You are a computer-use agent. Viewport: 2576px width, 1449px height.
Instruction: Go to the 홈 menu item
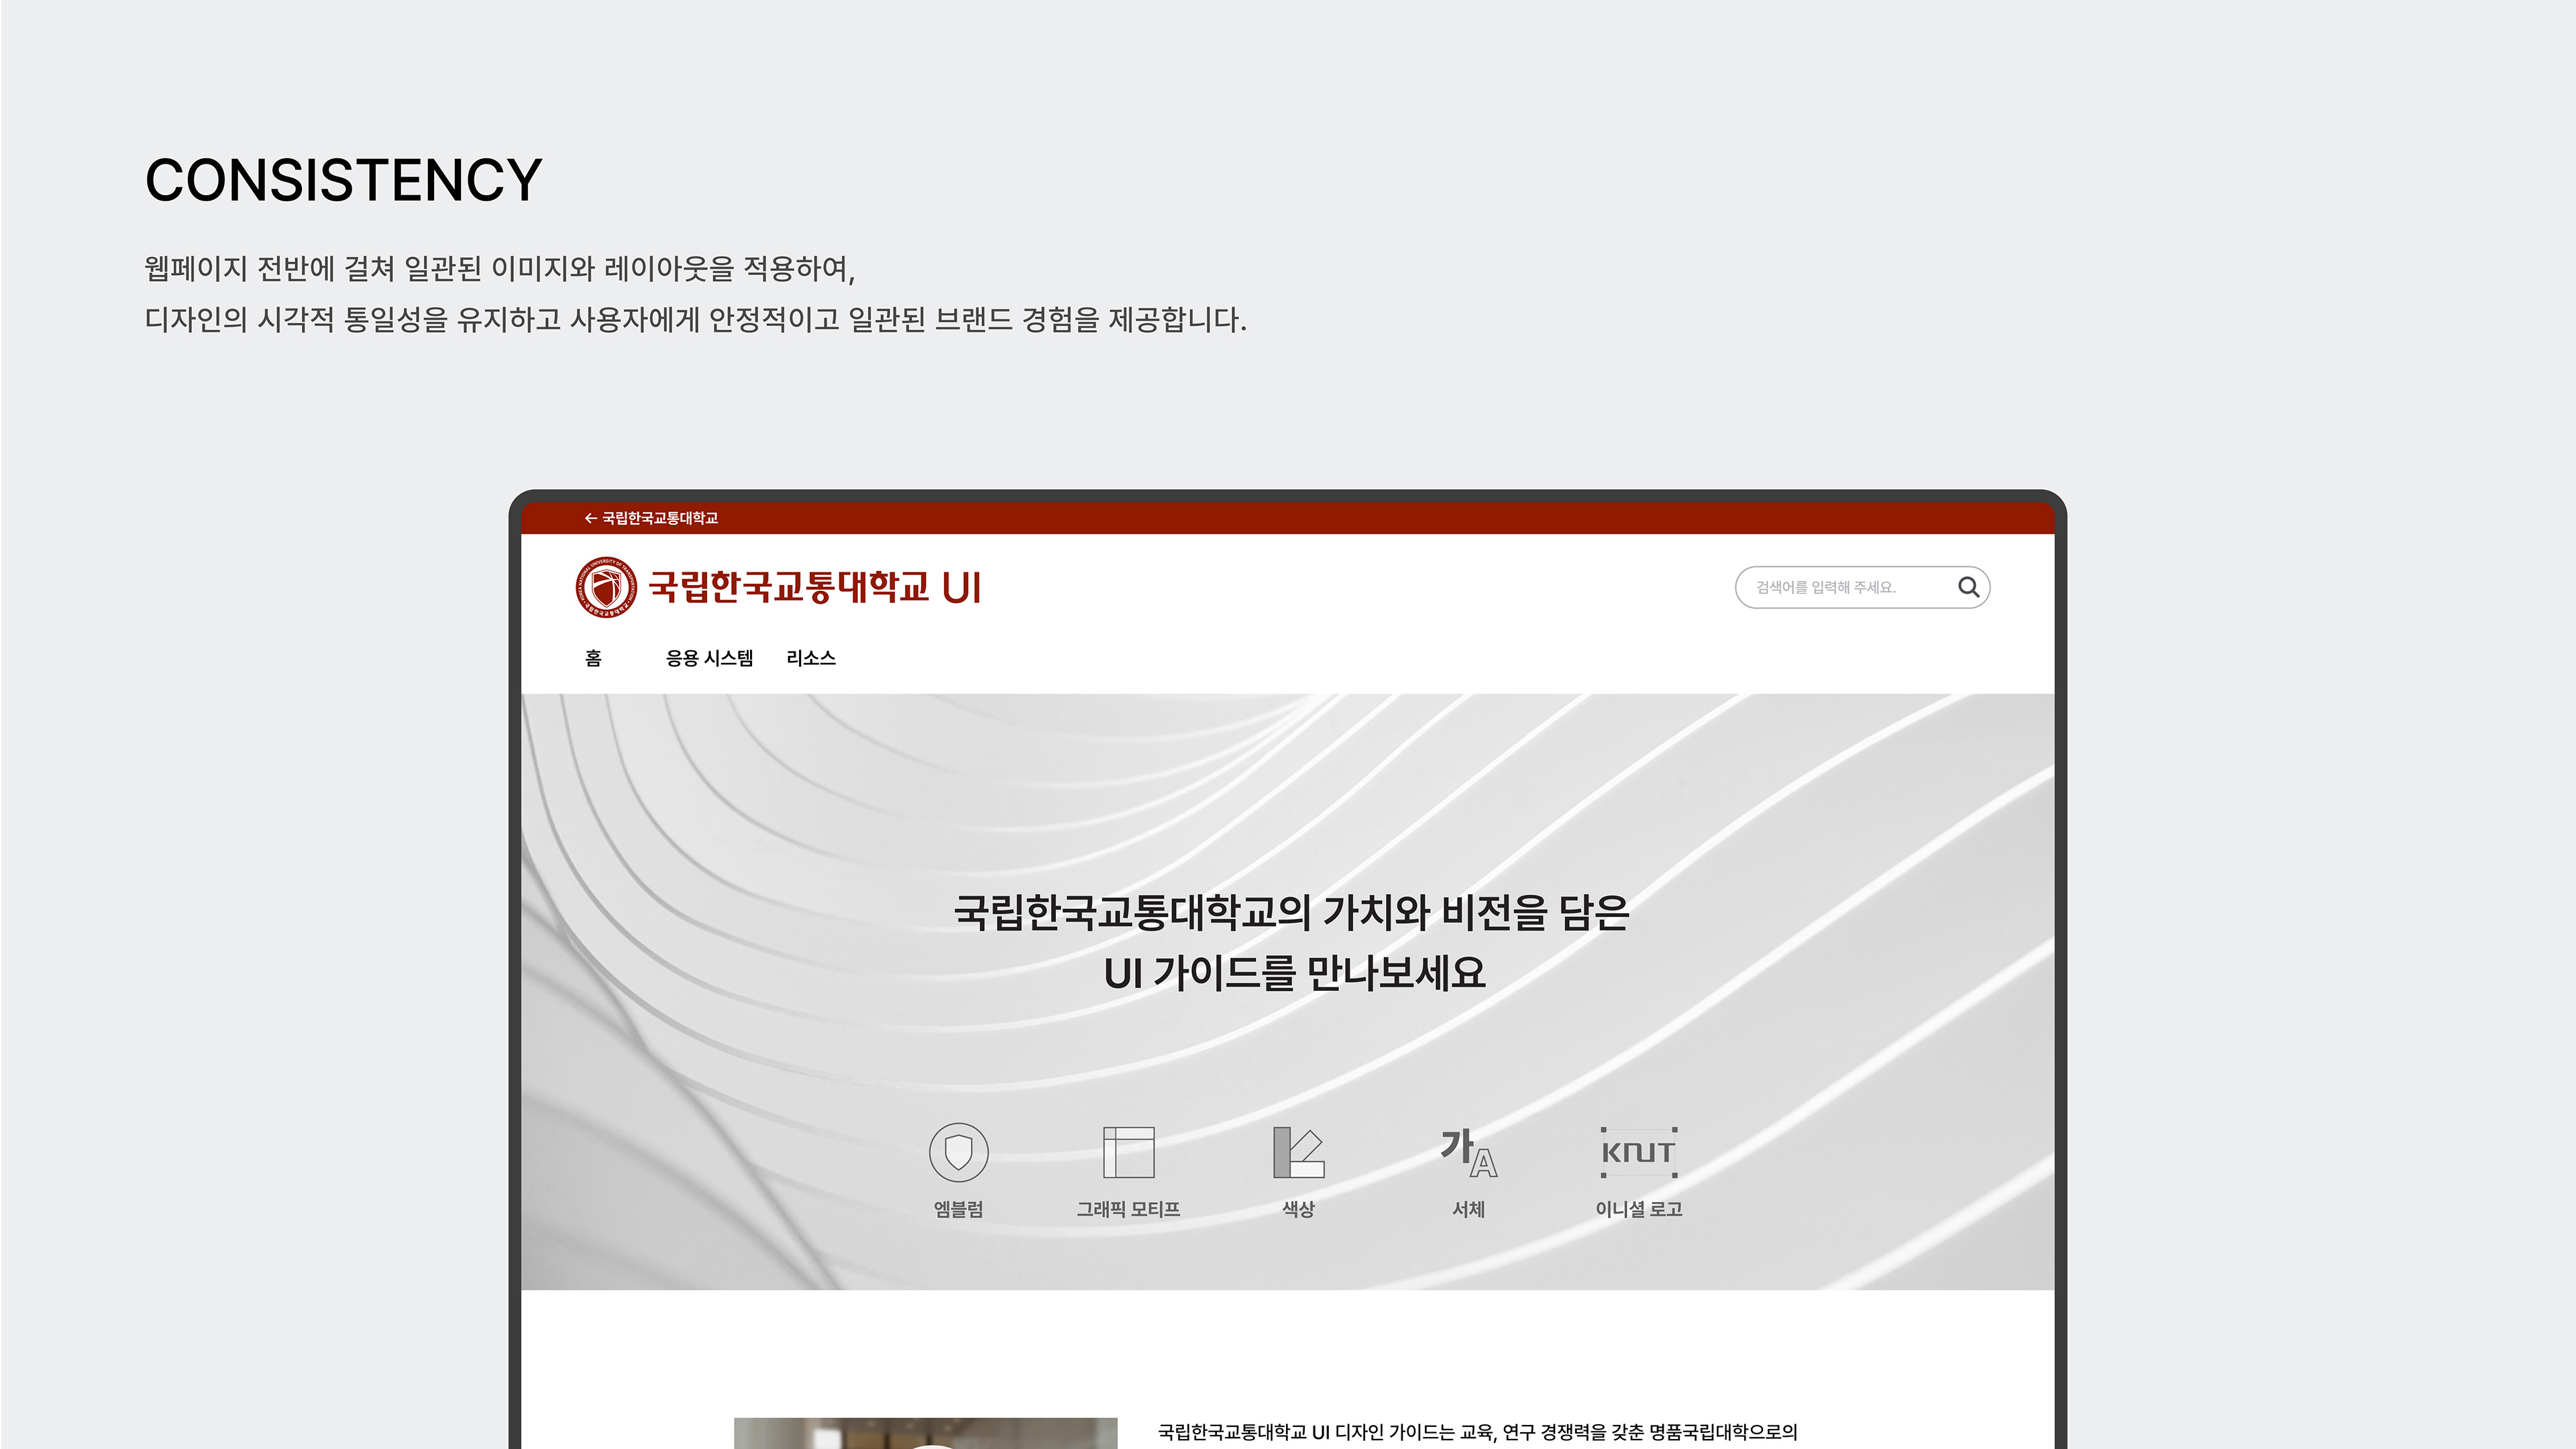[593, 658]
